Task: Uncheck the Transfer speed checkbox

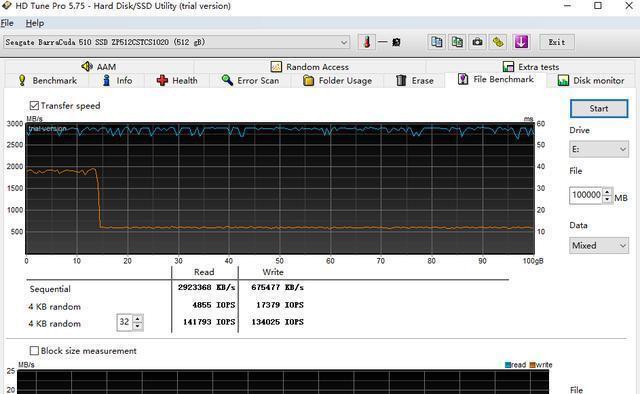Action: pos(34,106)
